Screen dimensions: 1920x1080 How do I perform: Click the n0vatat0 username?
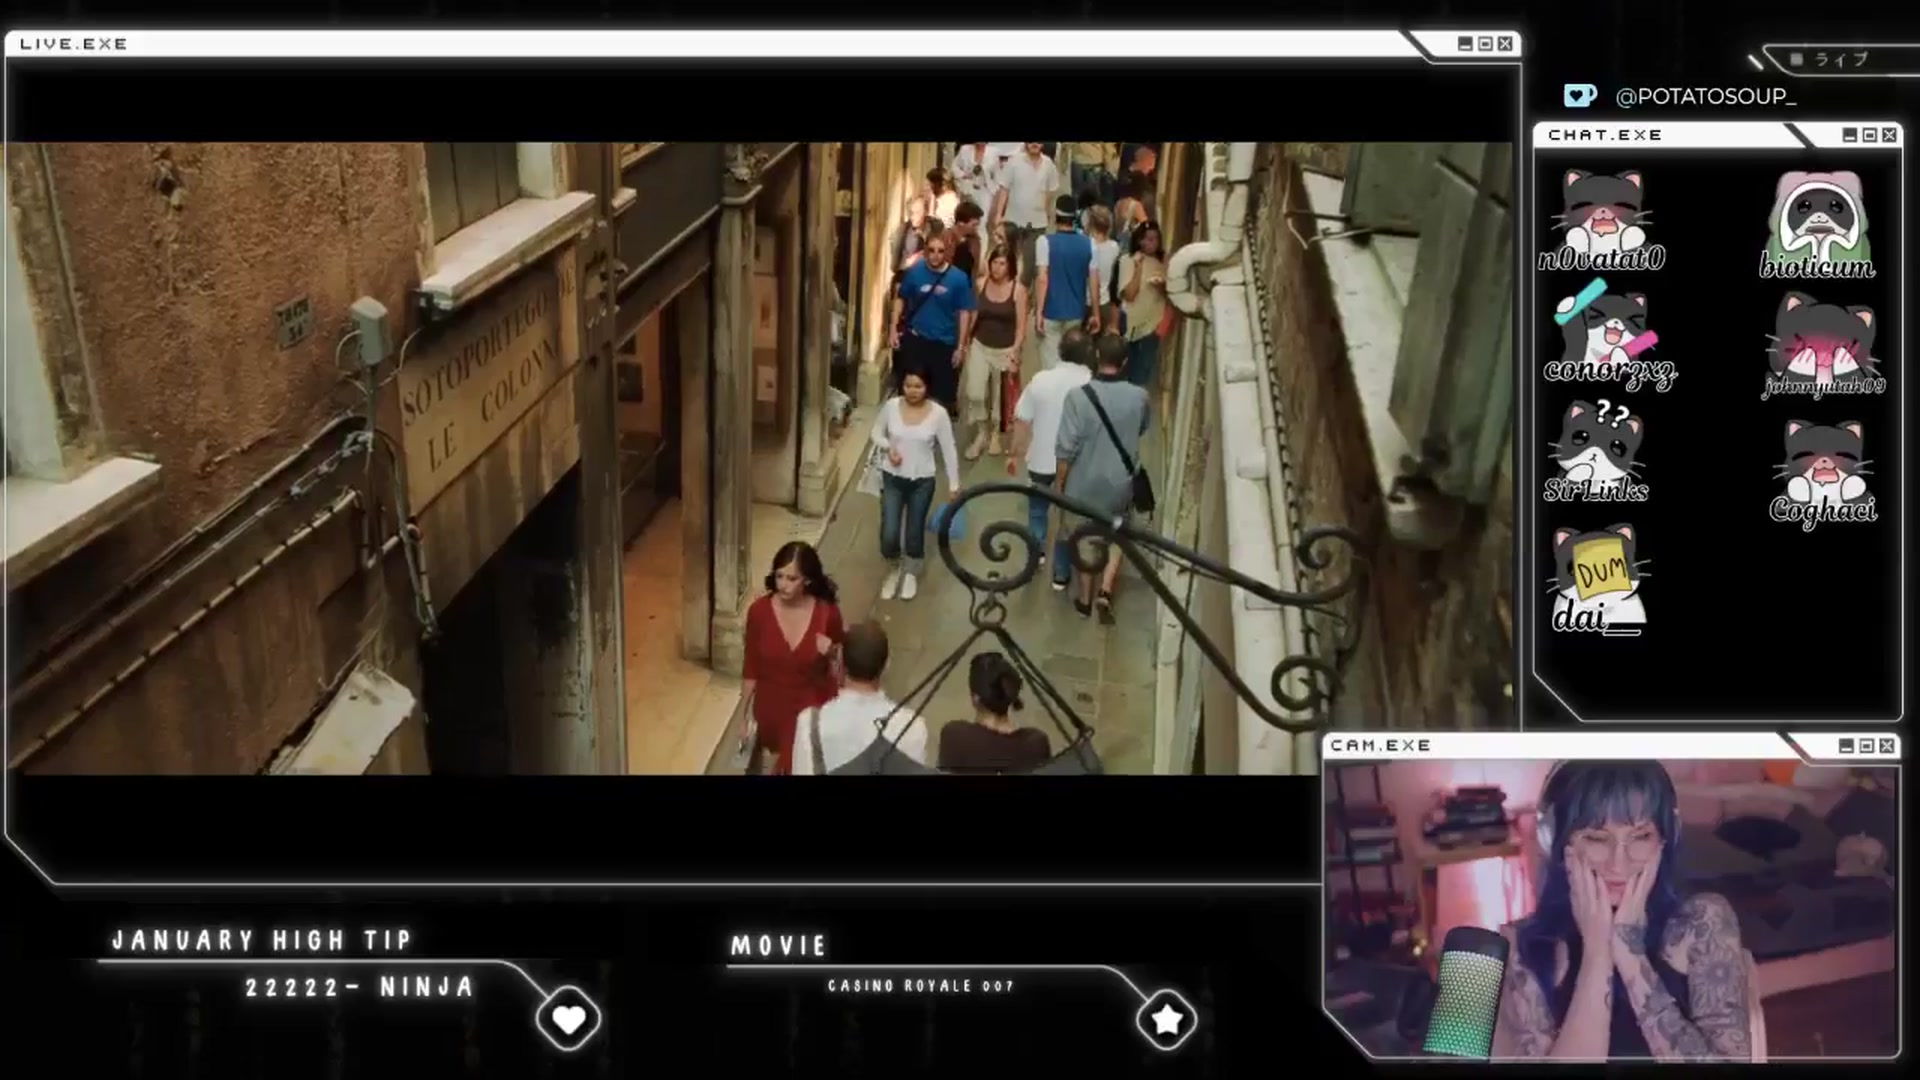1602,259
